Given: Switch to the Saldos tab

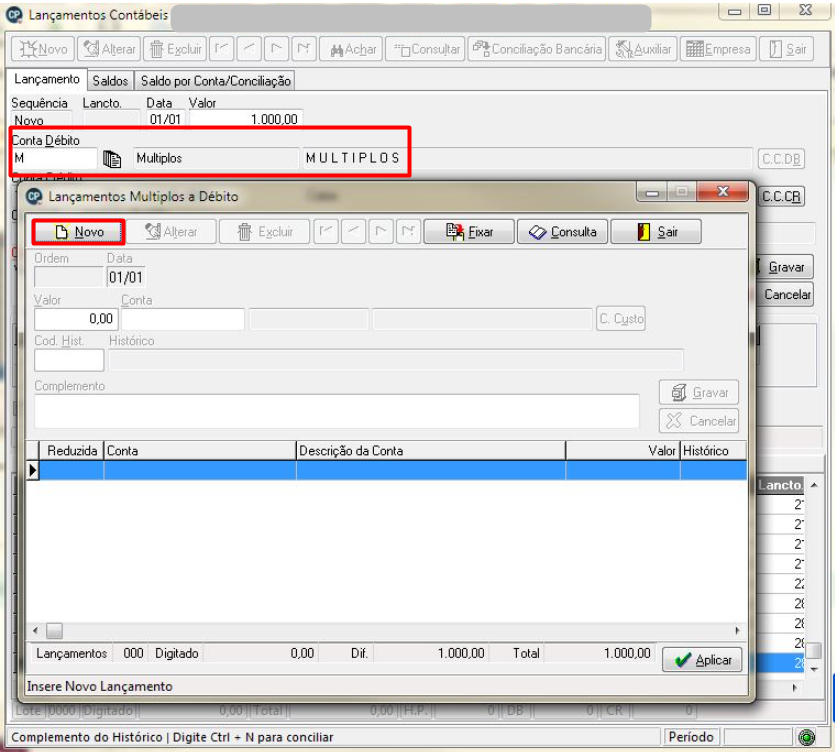Looking at the screenshot, I should pos(110,81).
